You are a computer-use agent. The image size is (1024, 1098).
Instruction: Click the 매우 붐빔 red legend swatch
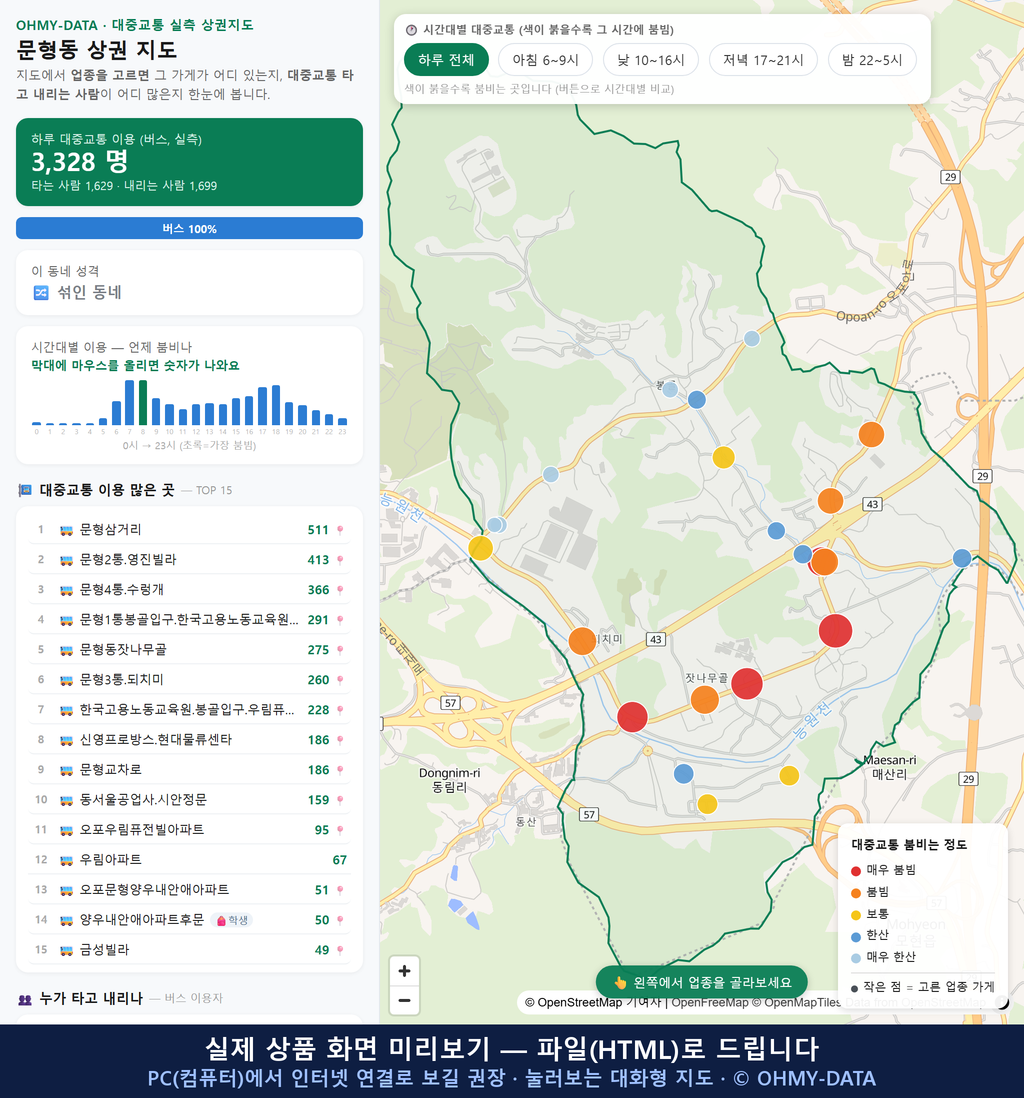pos(855,870)
